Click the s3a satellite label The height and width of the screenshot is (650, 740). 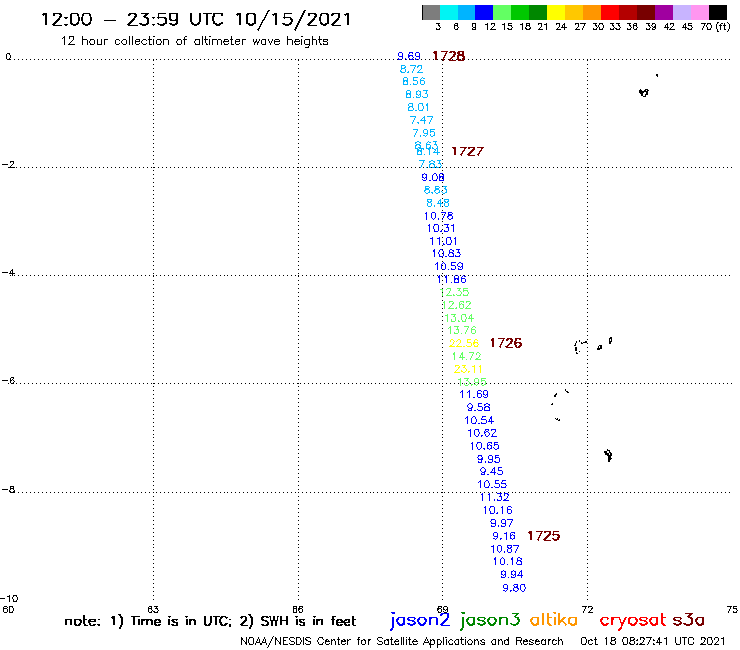(x=689, y=620)
